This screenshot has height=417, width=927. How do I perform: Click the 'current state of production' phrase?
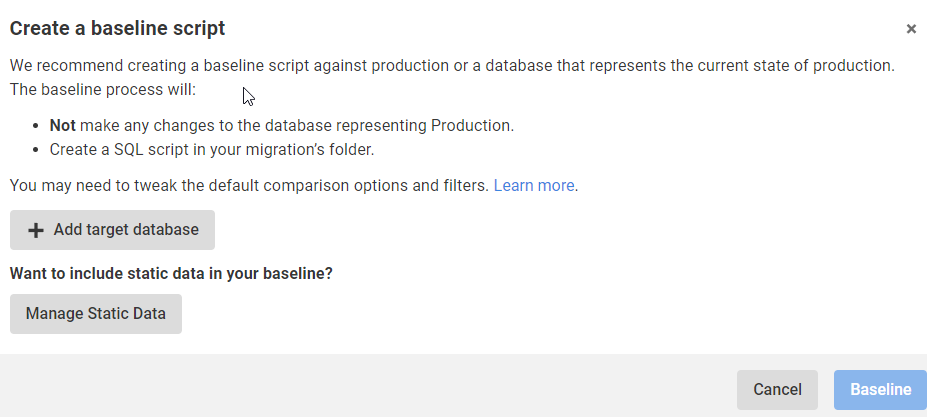(x=790, y=66)
